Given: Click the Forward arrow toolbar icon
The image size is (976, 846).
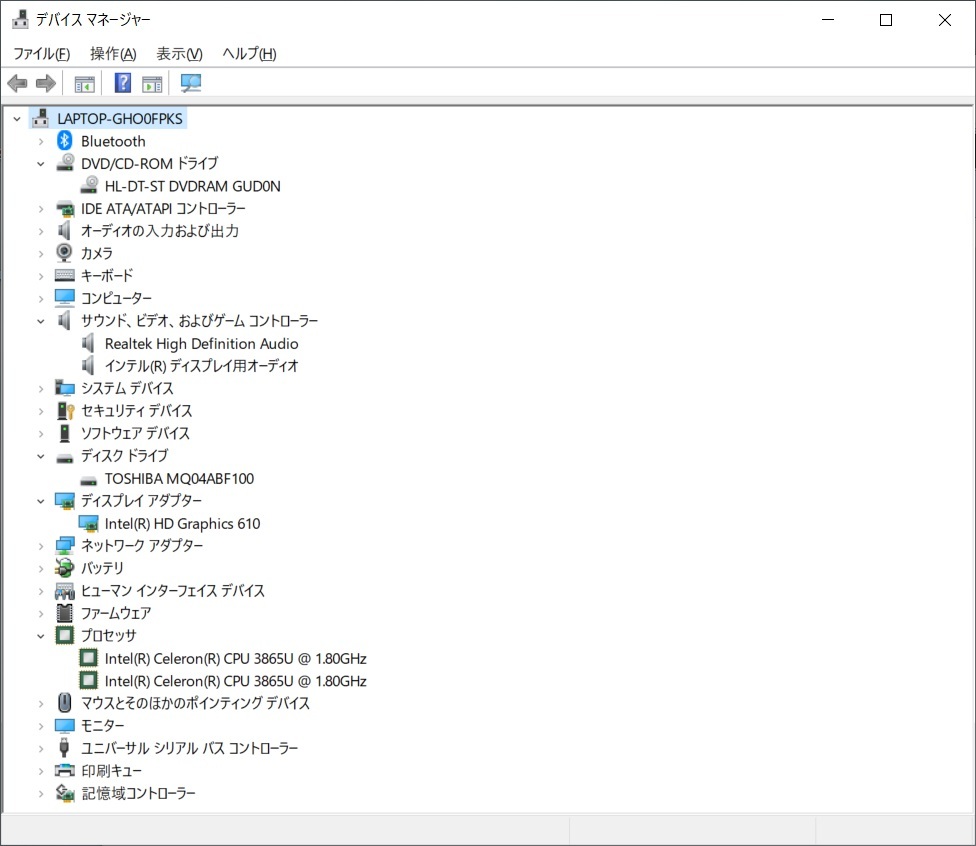Looking at the screenshot, I should (x=45, y=83).
